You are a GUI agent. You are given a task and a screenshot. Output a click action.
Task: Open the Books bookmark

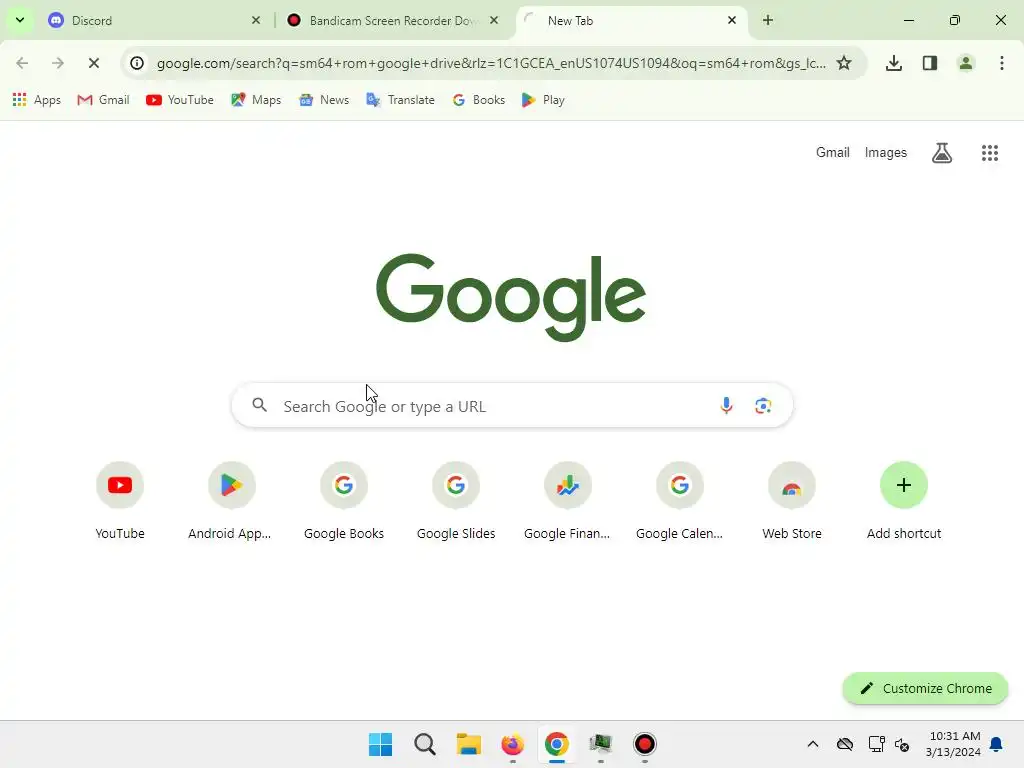(x=479, y=100)
